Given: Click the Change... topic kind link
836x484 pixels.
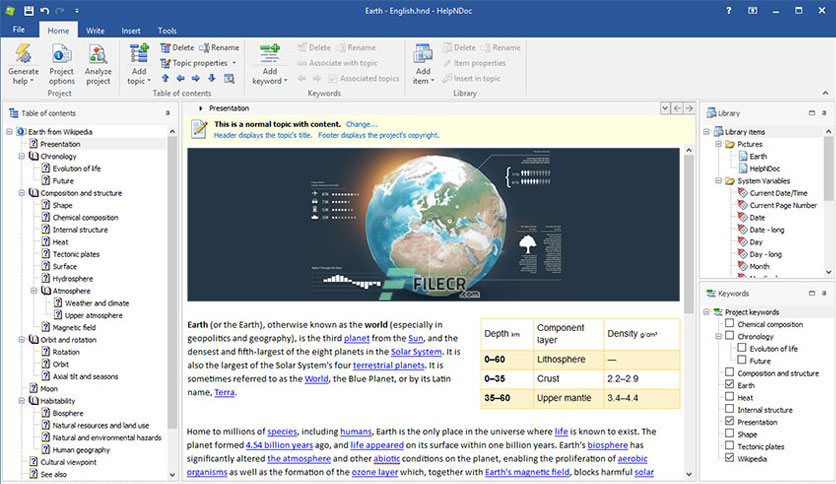Looking at the screenshot, I should (361, 124).
